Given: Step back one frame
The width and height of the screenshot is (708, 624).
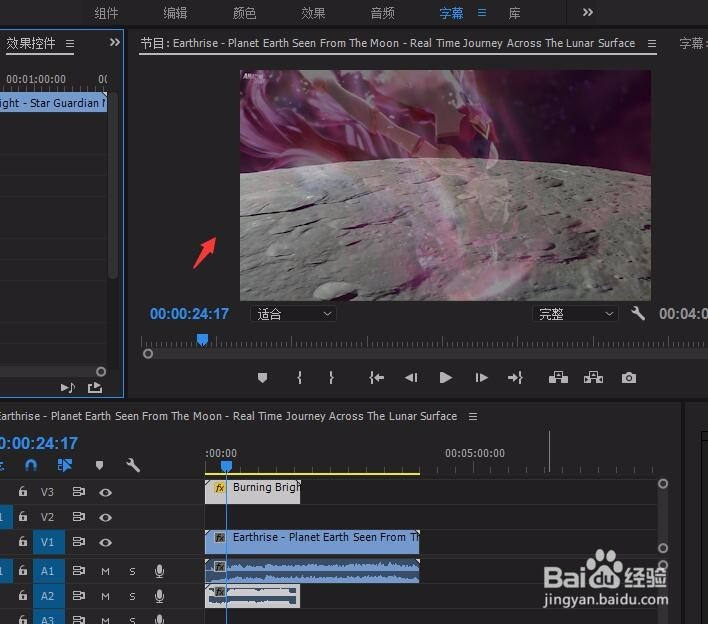Looking at the screenshot, I should tap(411, 377).
